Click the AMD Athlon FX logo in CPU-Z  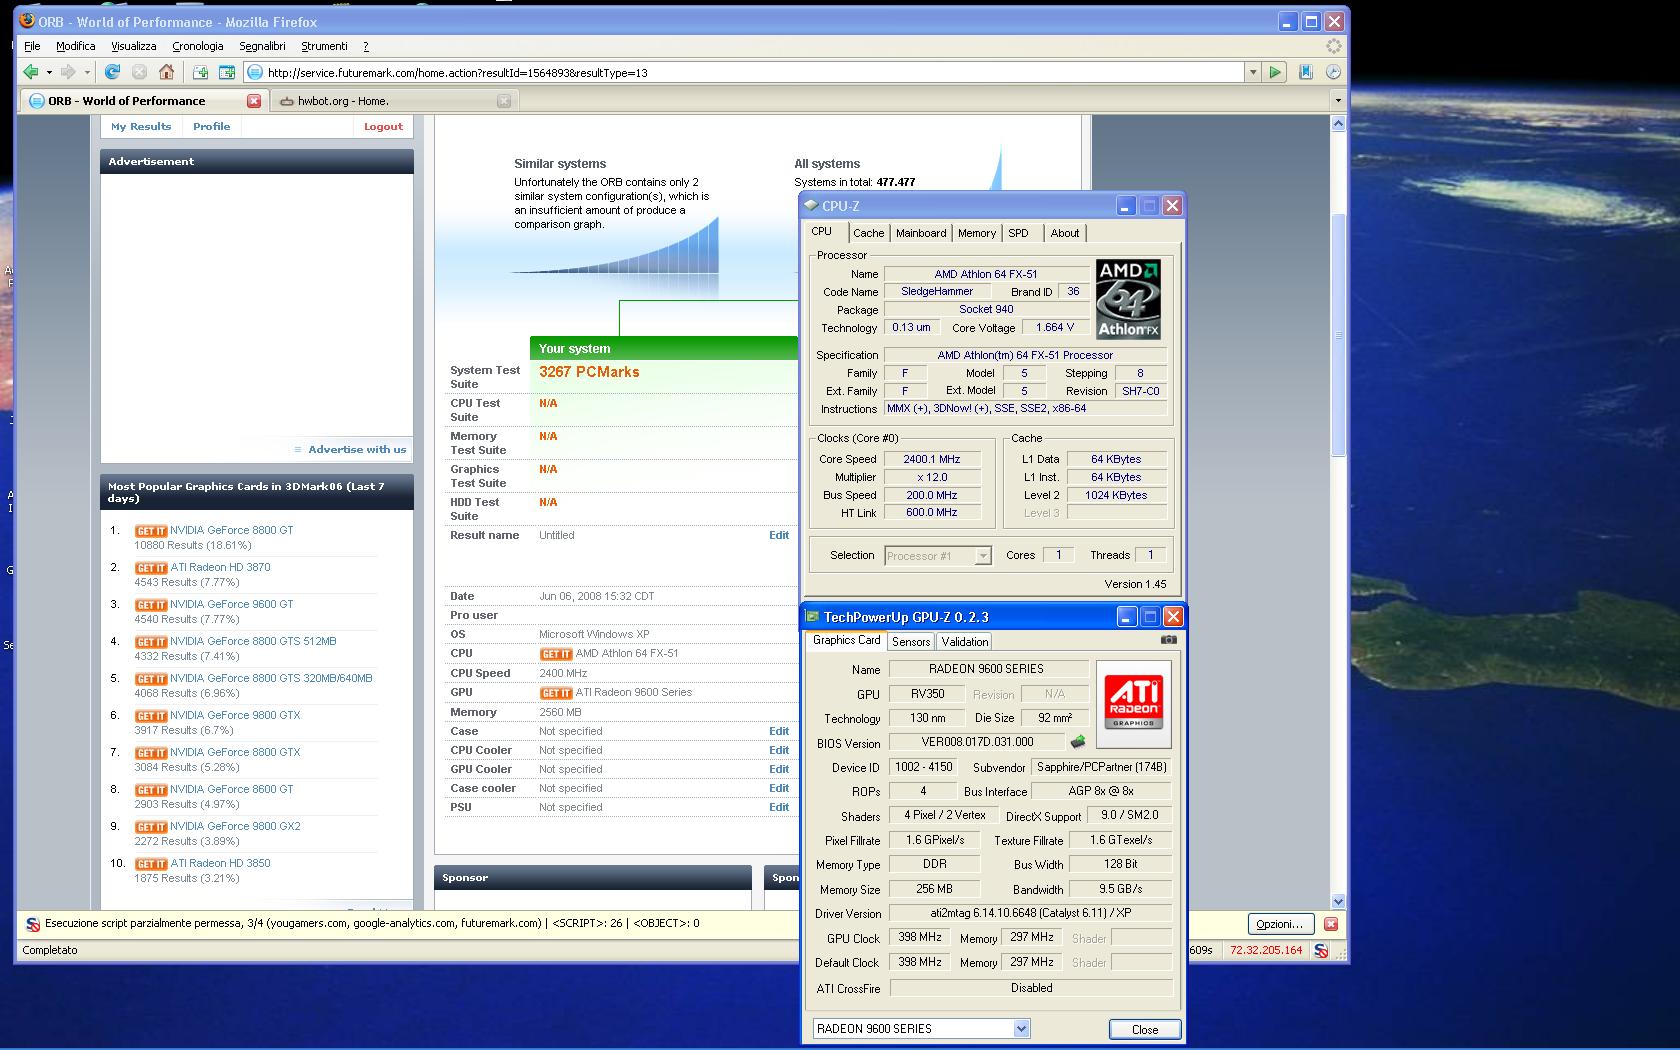(1128, 300)
